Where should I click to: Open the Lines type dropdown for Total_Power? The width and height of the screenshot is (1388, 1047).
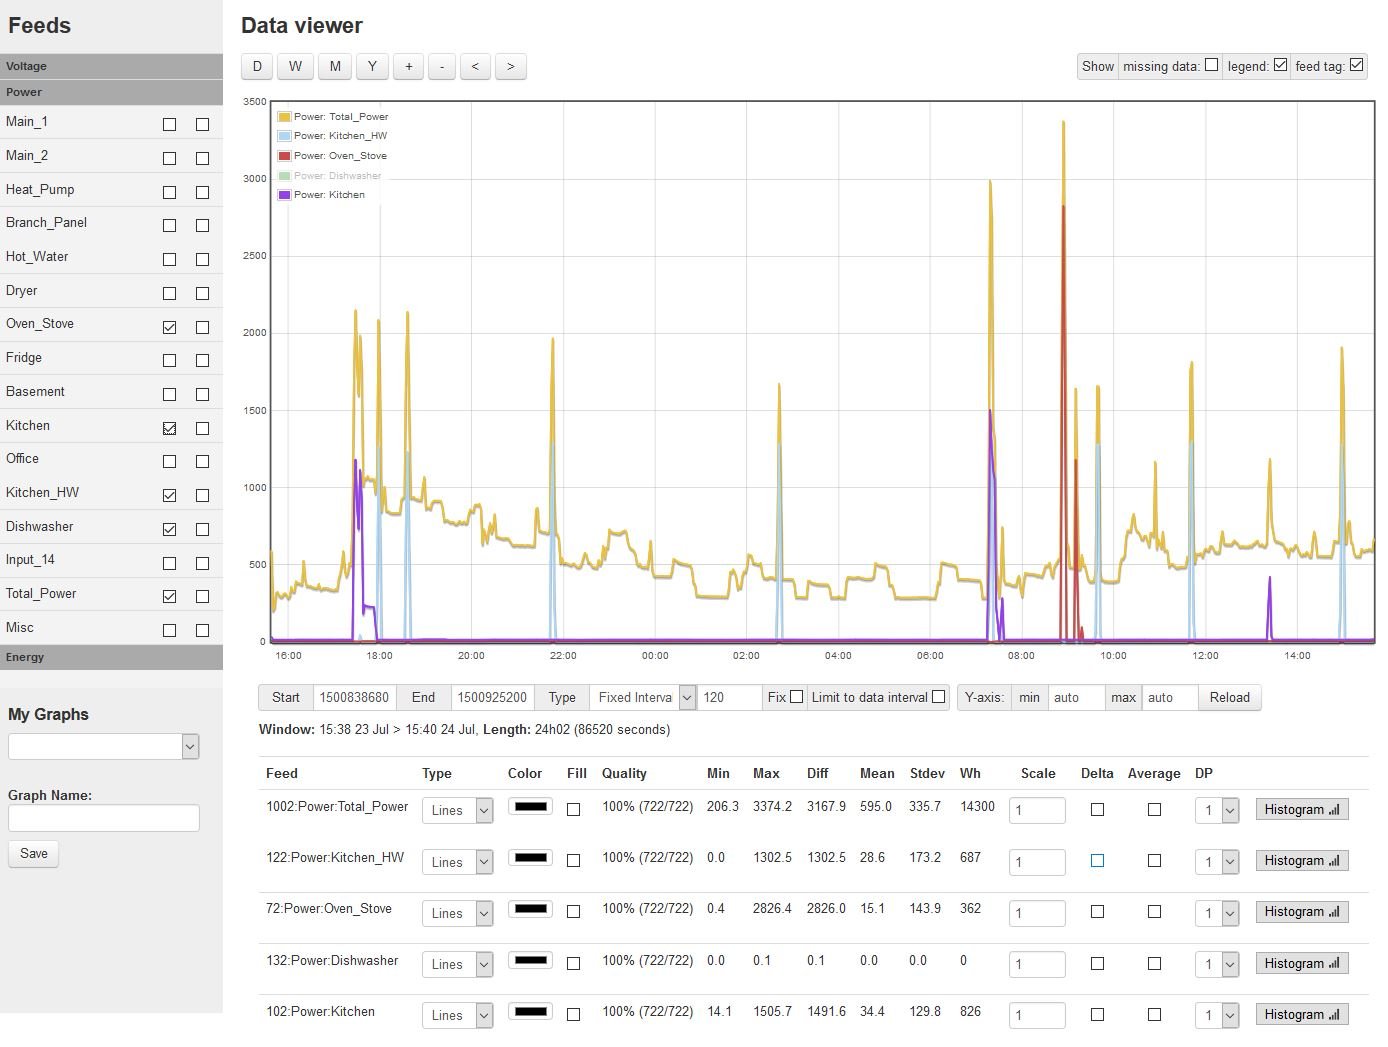tap(457, 811)
